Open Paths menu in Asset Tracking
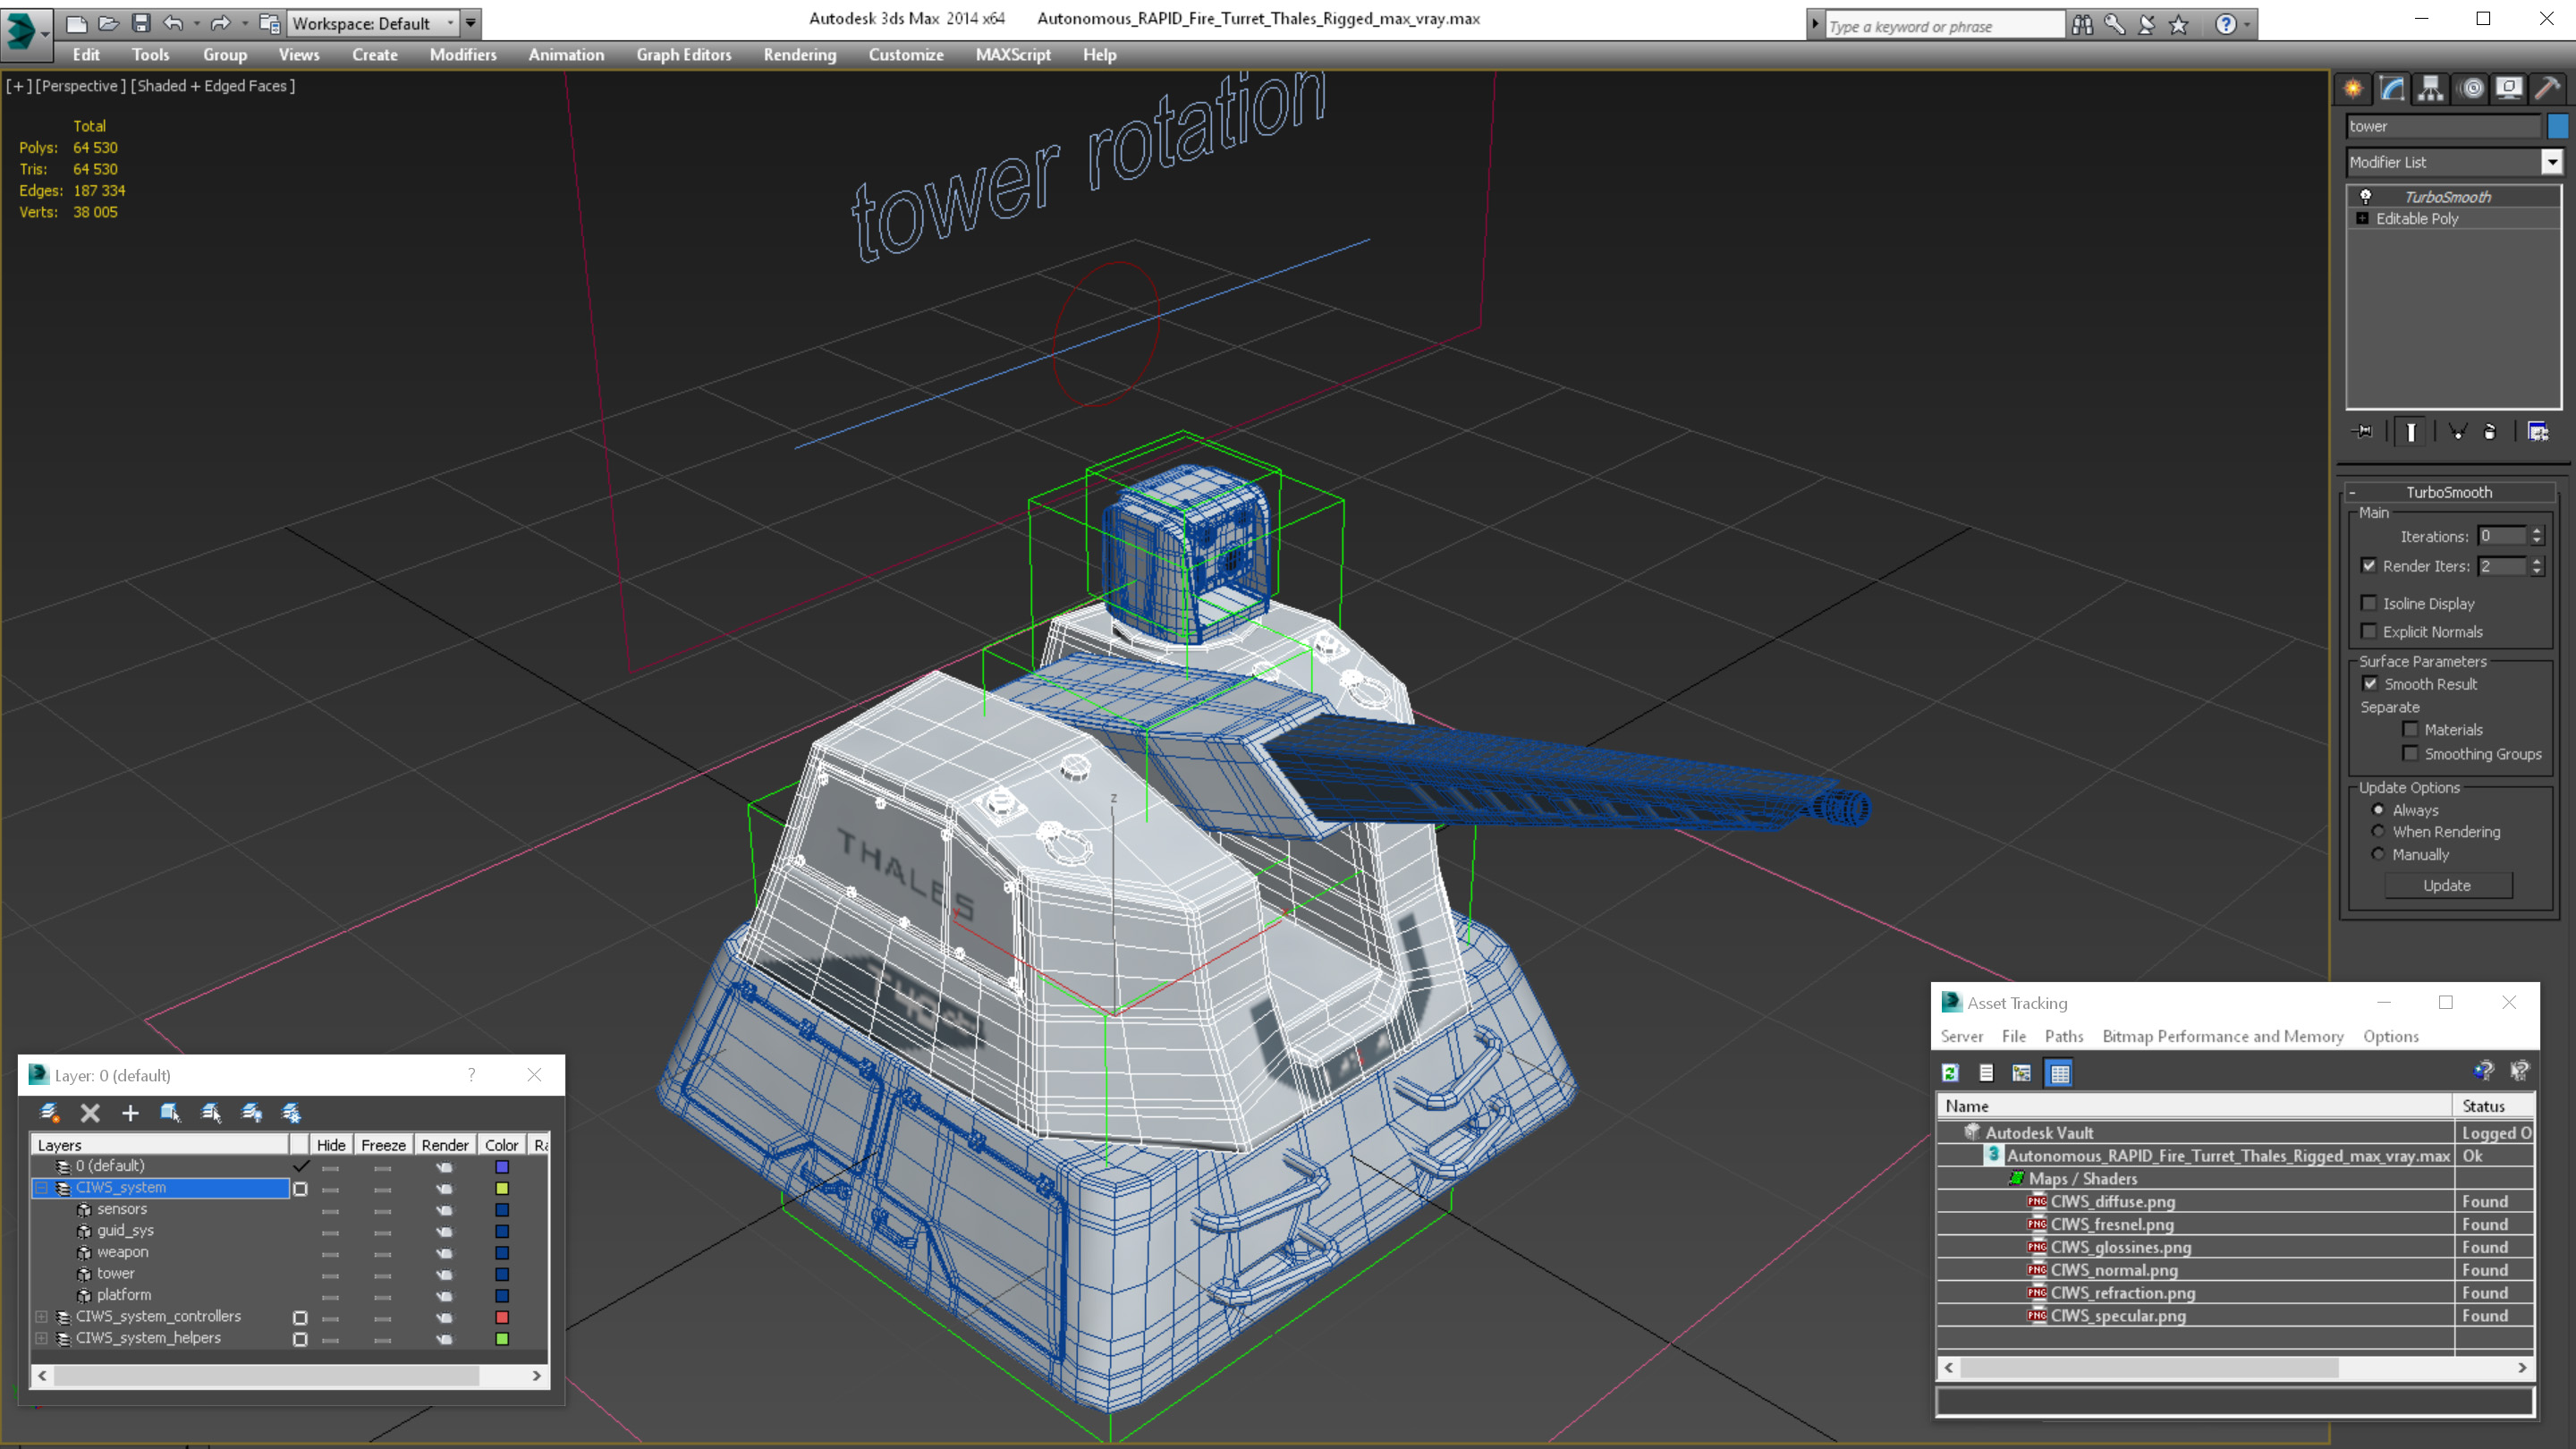The height and width of the screenshot is (1449, 2576). tap(2064, 1036)
